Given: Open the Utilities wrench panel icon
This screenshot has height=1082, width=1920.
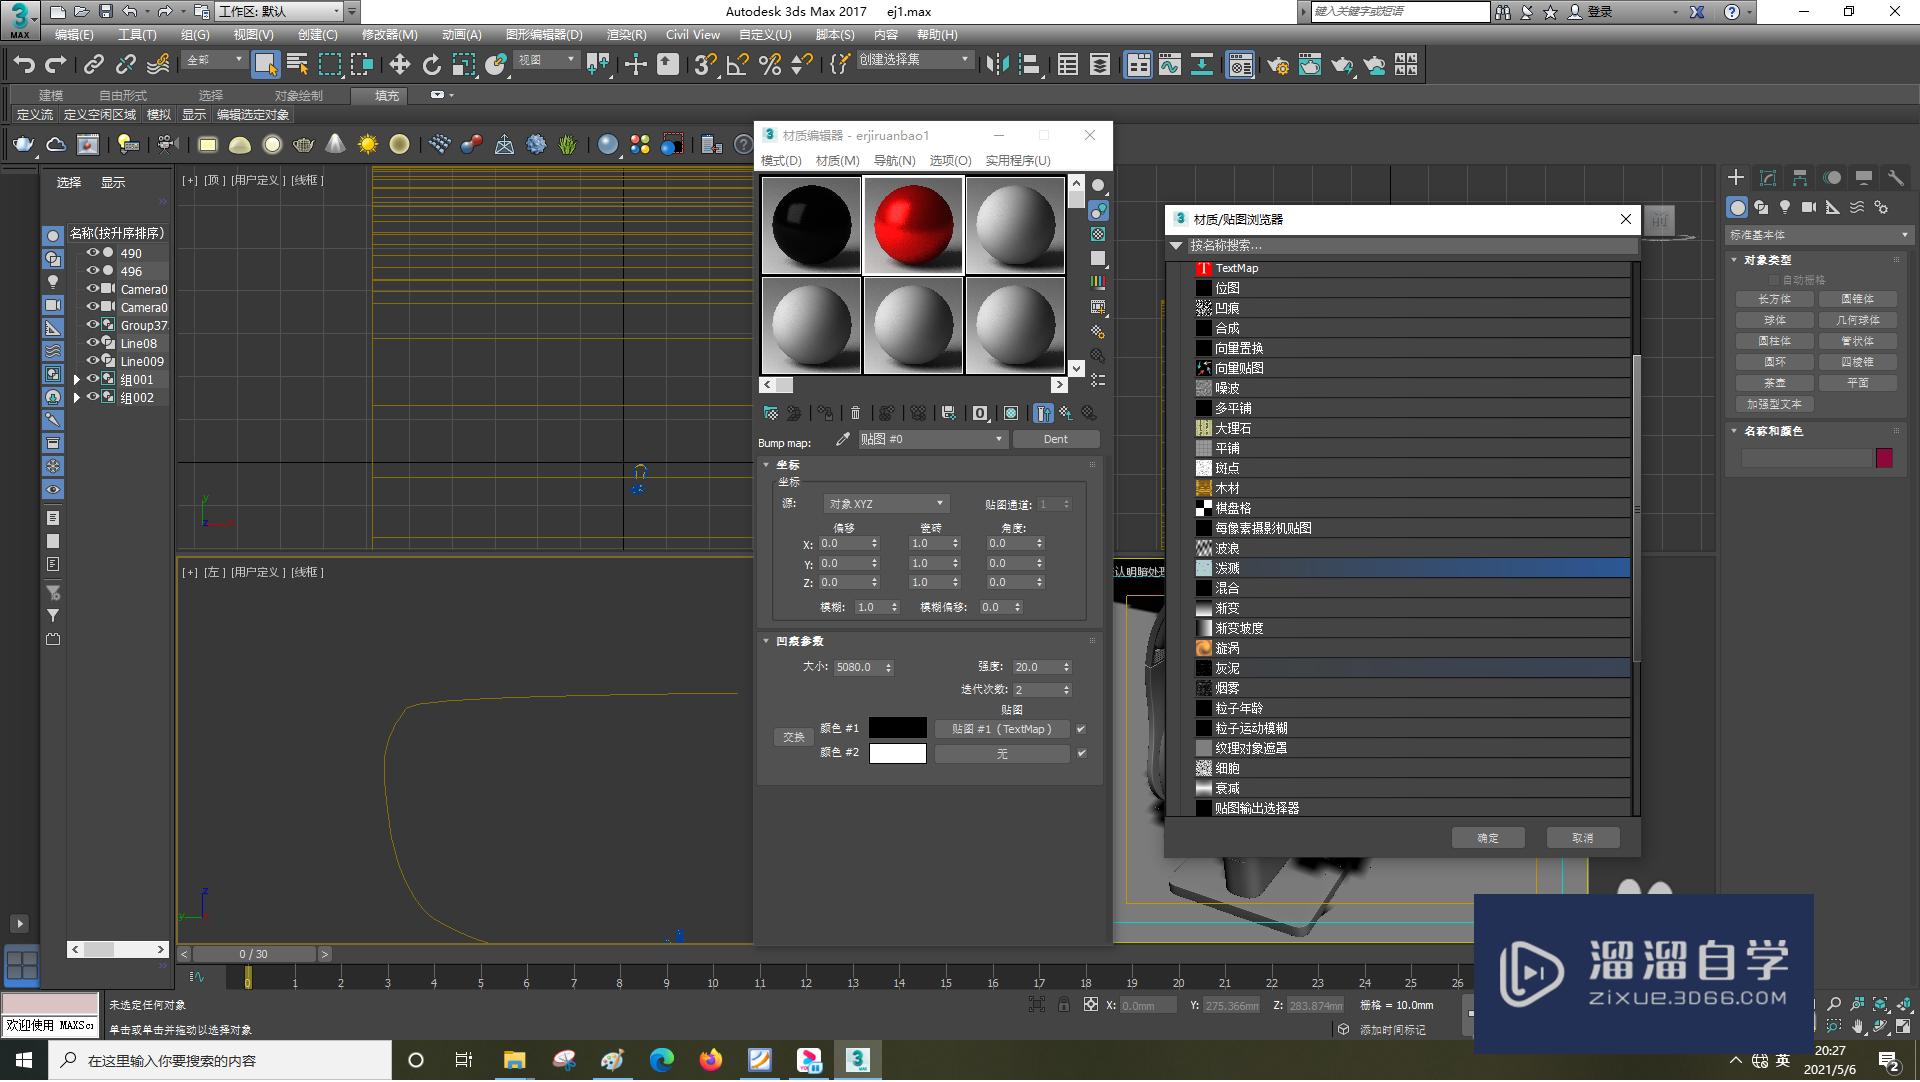Looking at the screenshot, I should coord(1895,178).
